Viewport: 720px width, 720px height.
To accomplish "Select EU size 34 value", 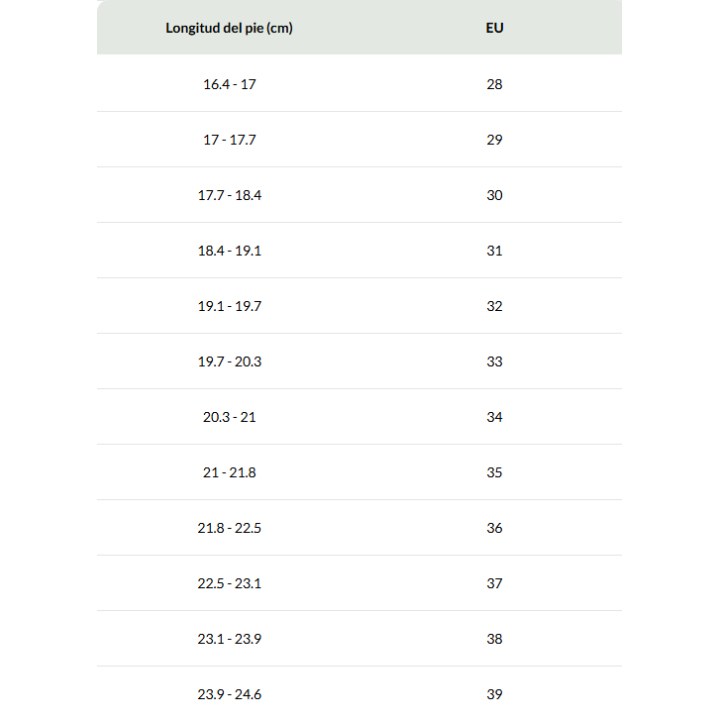I will pyautogui.click(x=495, y=417).
